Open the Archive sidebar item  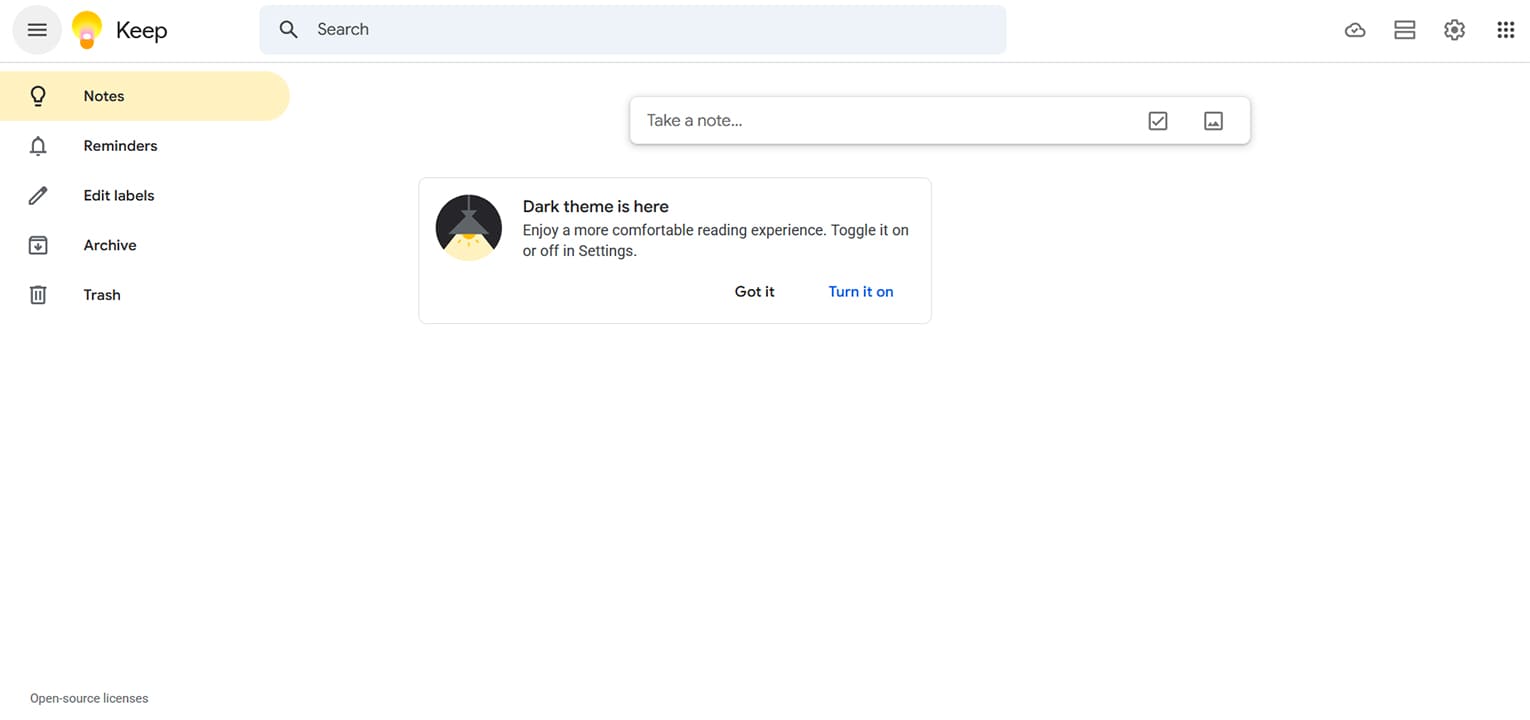pos(145,245)
